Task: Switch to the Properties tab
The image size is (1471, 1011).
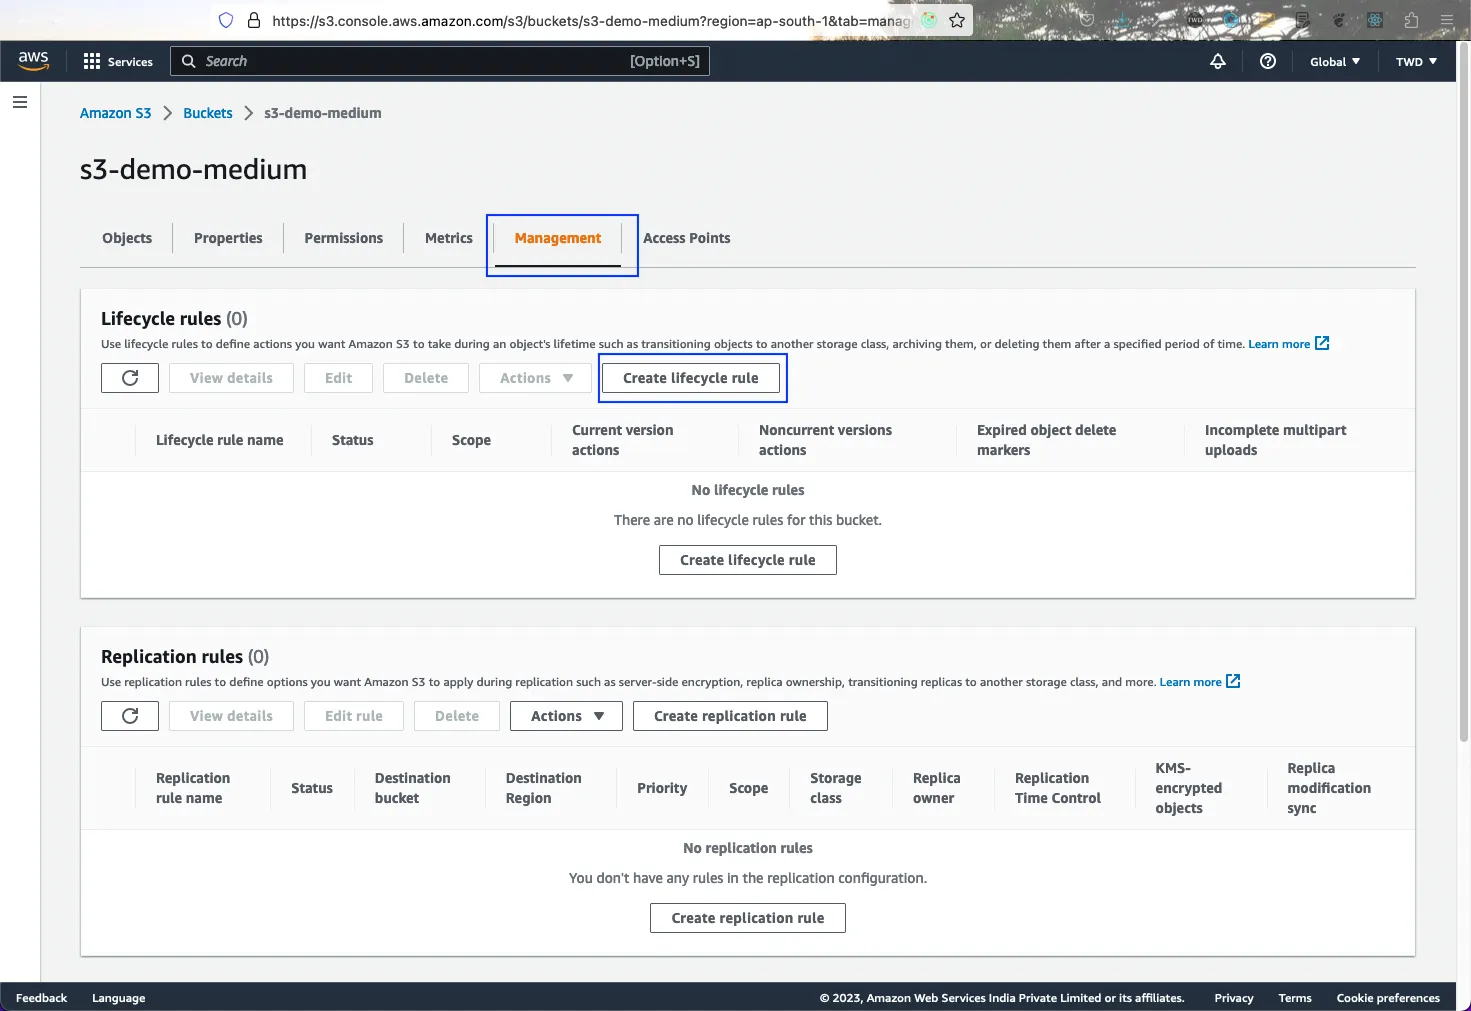Action: (x=228, y=238)
